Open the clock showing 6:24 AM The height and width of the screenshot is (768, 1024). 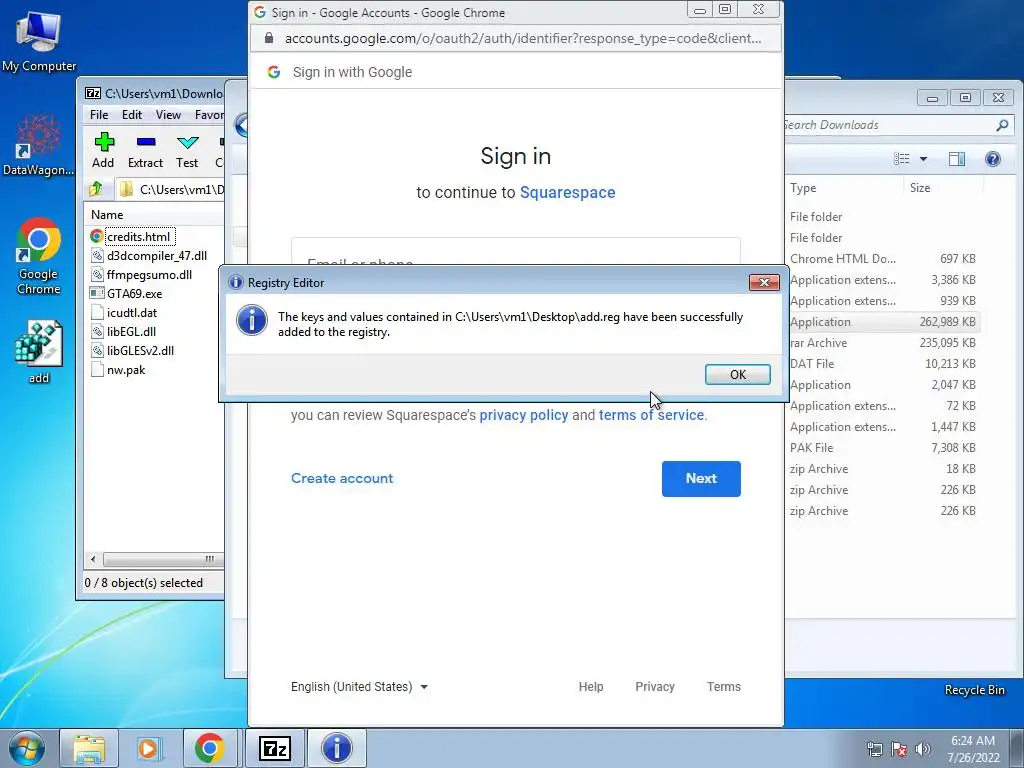[973, 749]
